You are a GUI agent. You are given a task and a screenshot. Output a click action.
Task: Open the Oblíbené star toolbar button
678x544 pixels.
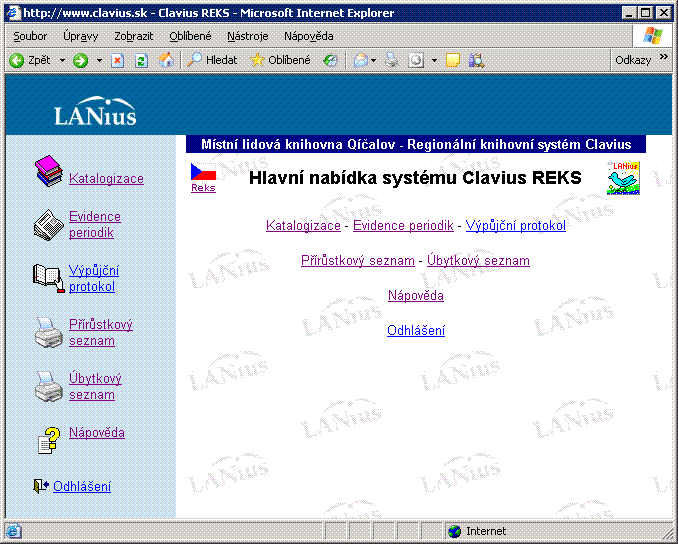click(x=281, y=60)
